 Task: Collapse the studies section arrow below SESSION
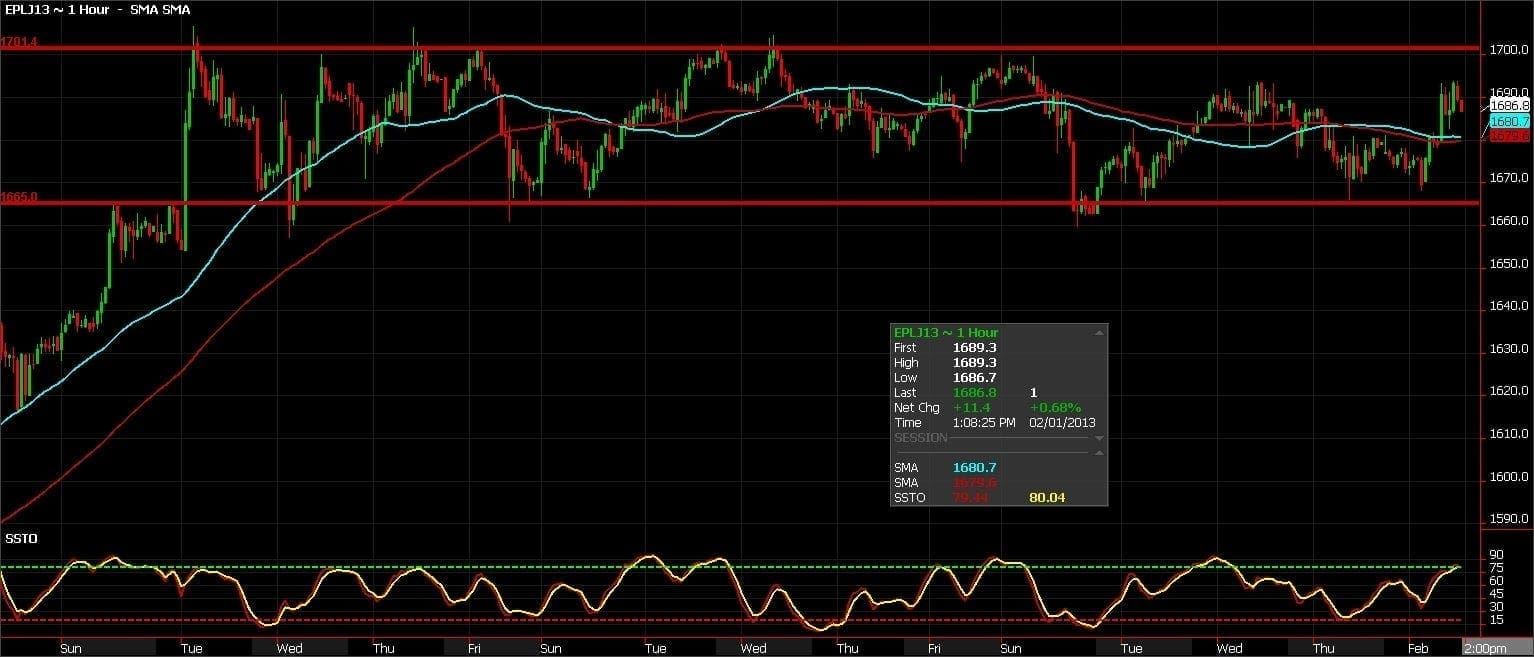tap(1100, 453)
